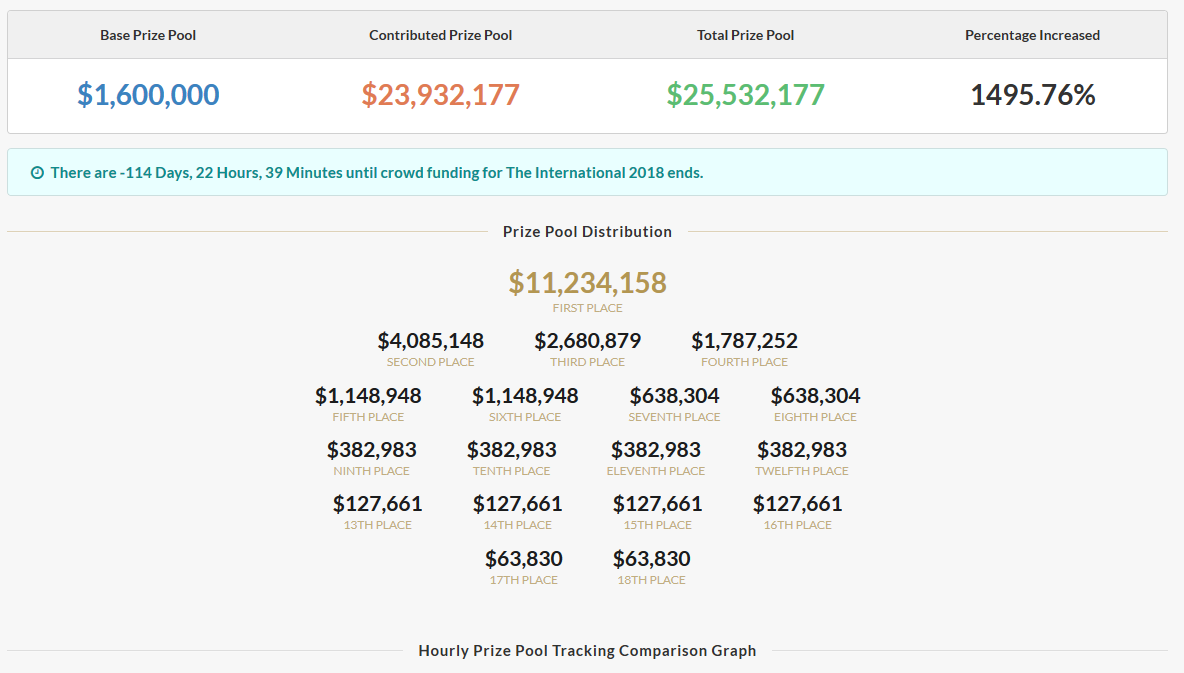
Task: Click the SIXTH PLACE label
Action: [x=525, y=417]
